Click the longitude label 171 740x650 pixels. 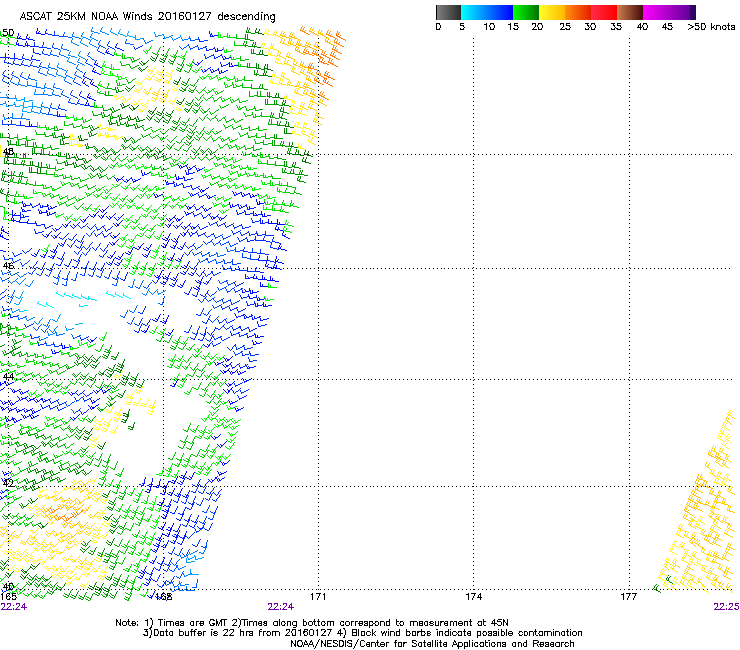coord(318,597)
